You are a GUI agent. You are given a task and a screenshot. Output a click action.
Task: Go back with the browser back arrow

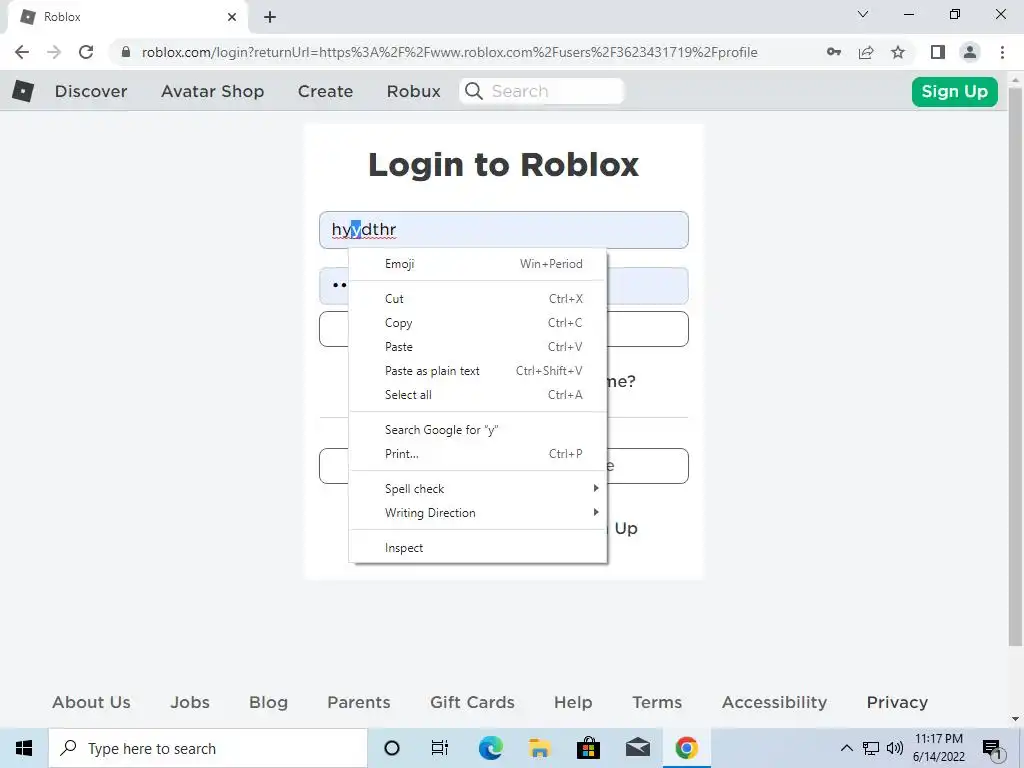(x=22, y=52)
